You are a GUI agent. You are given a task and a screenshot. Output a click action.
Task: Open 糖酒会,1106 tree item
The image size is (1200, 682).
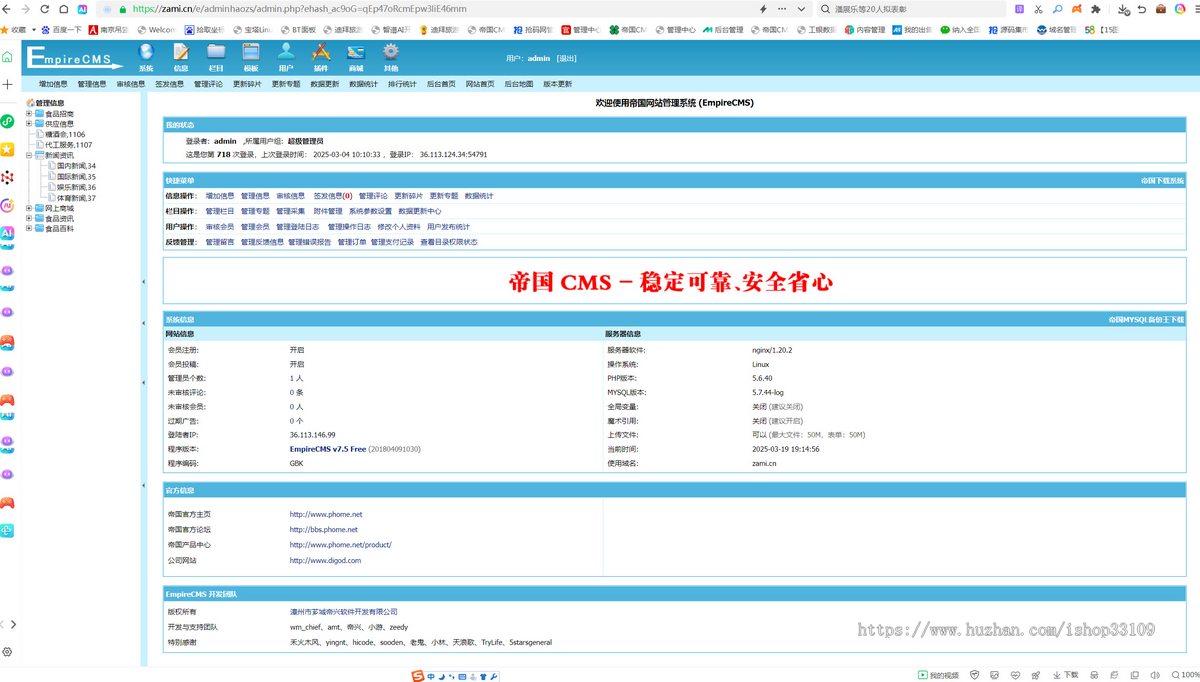coord(65,134)
